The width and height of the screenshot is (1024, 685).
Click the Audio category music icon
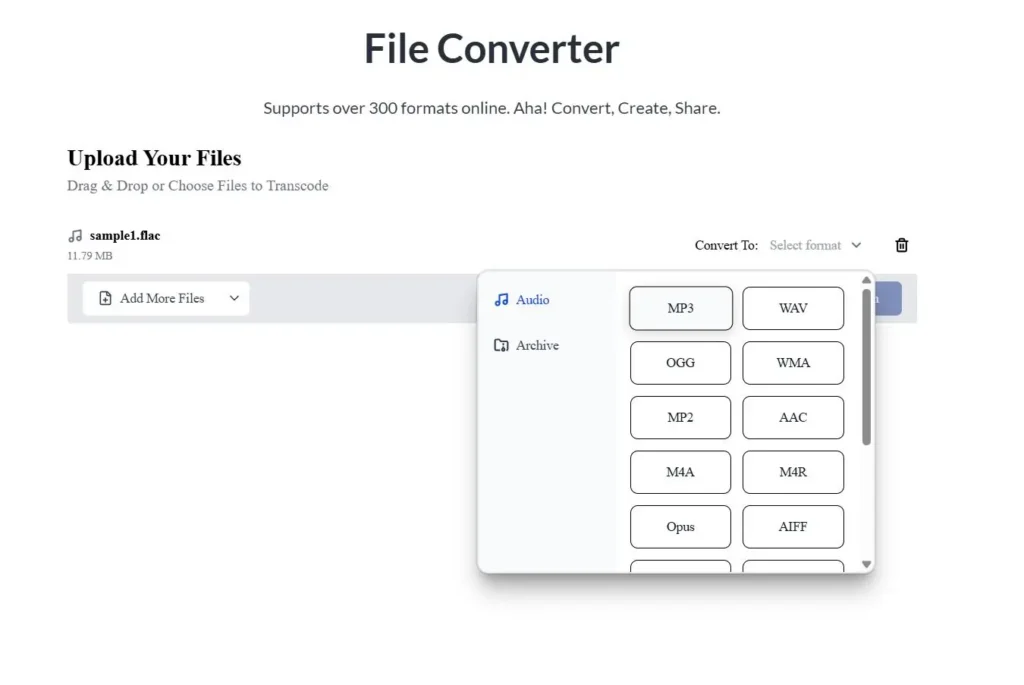click(x=502, y=300)
